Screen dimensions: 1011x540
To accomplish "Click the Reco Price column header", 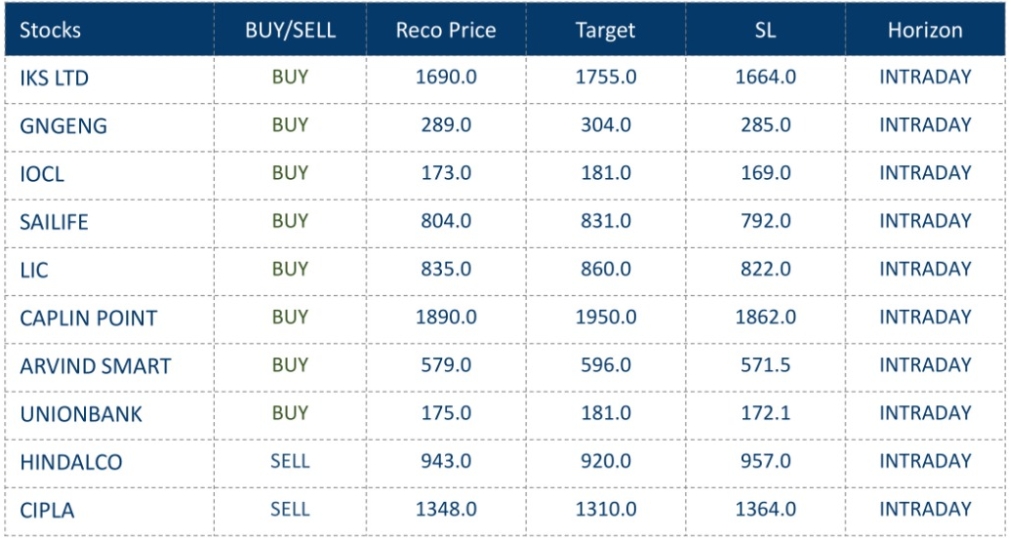I will coord(446,30).
